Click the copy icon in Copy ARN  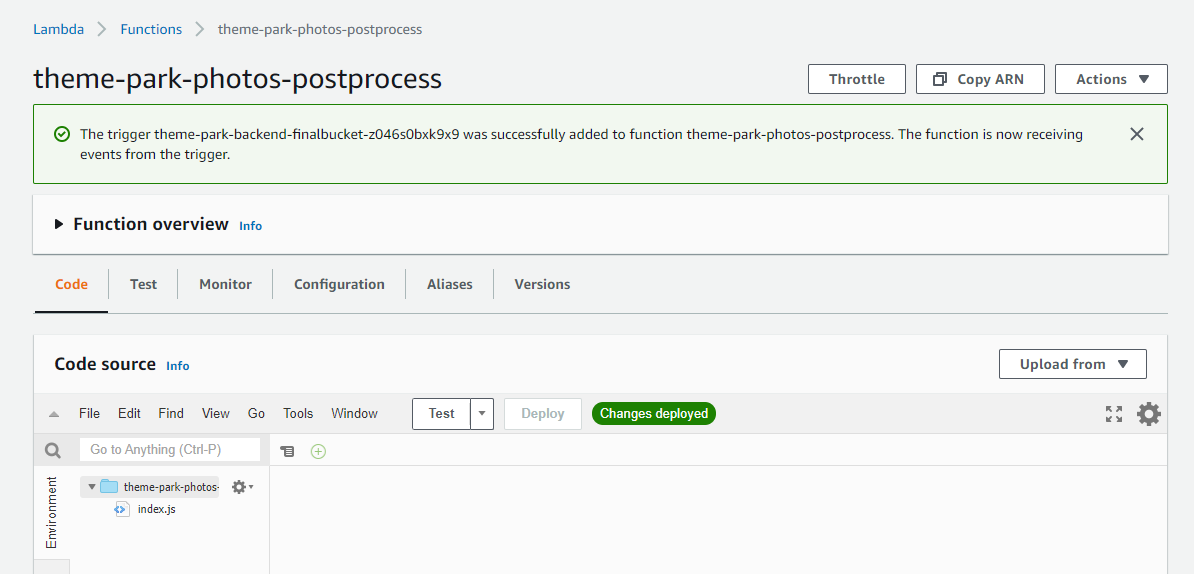pos(940,79)
